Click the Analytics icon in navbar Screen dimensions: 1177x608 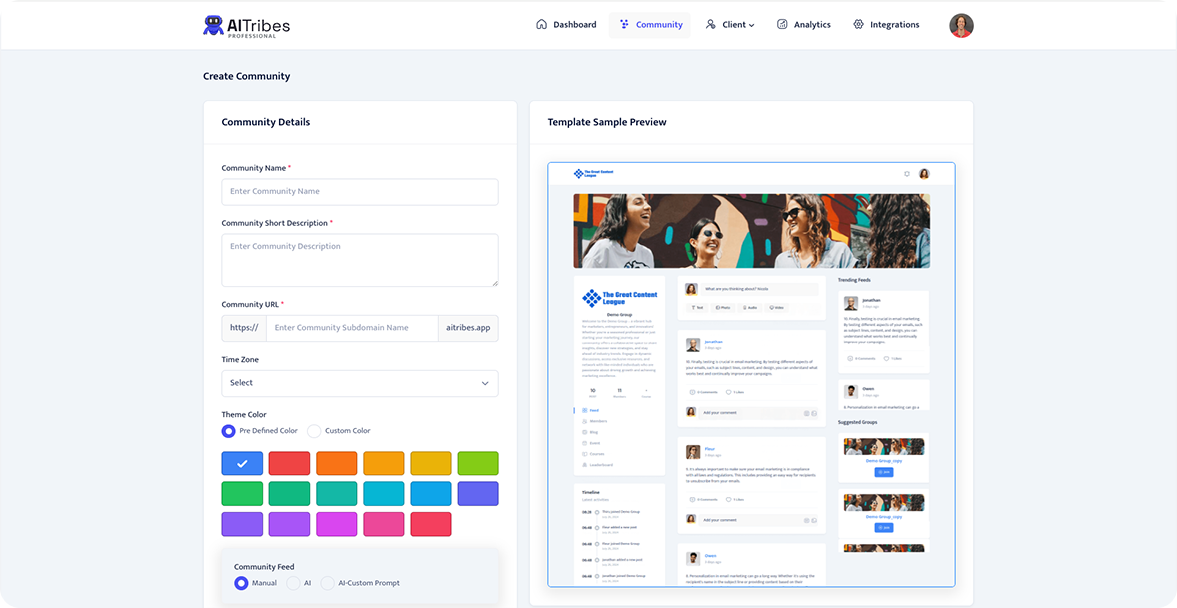[x=782, y=25]
